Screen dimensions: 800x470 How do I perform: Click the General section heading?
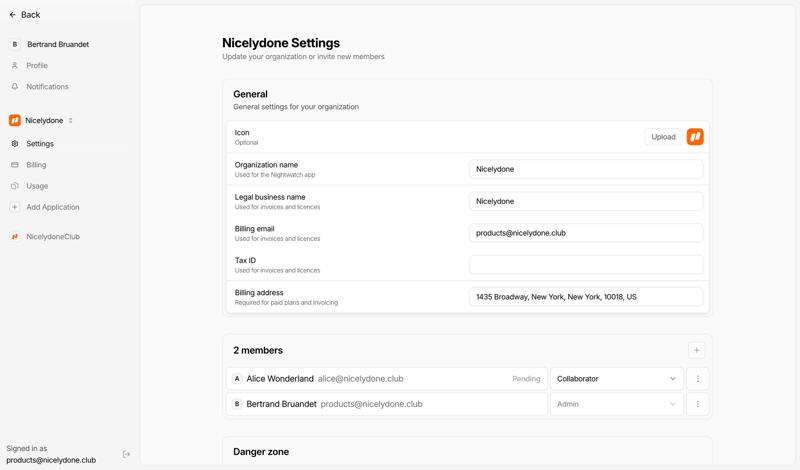250,94
